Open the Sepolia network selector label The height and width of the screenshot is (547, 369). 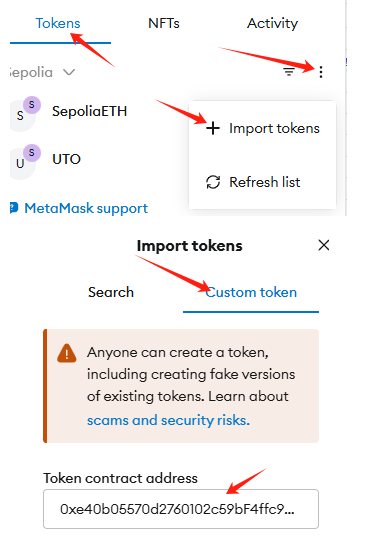(x=31, y=73)
